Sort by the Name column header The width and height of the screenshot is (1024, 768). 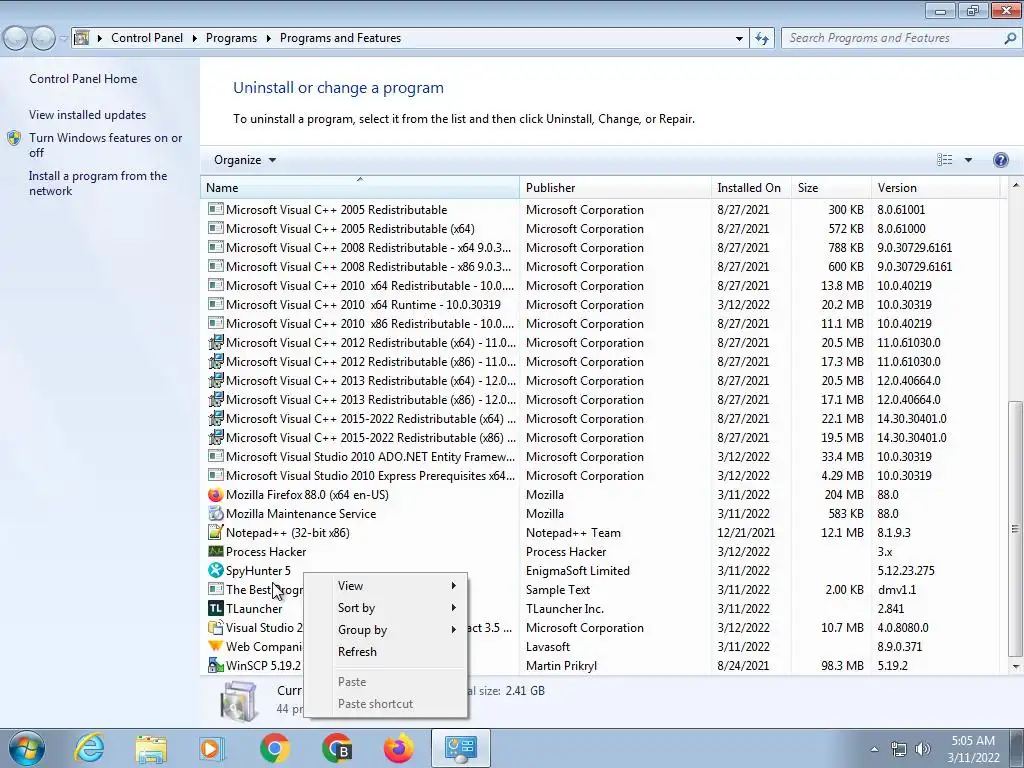(360, 187)
